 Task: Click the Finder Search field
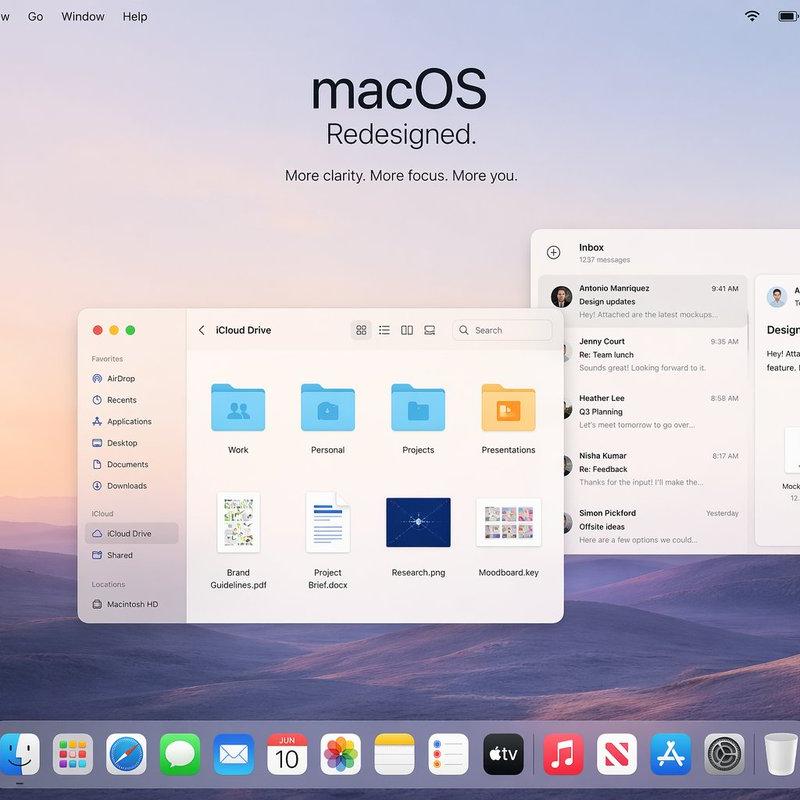(502, 330)
